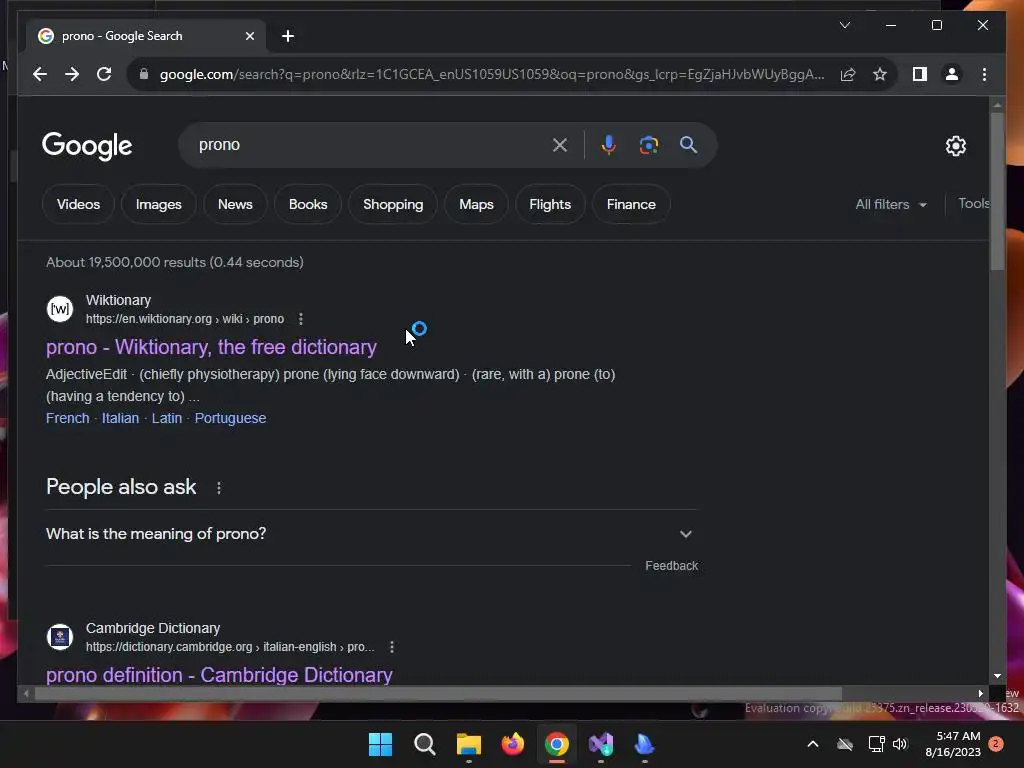Submit search with magnifier icon

coord(688,145)
